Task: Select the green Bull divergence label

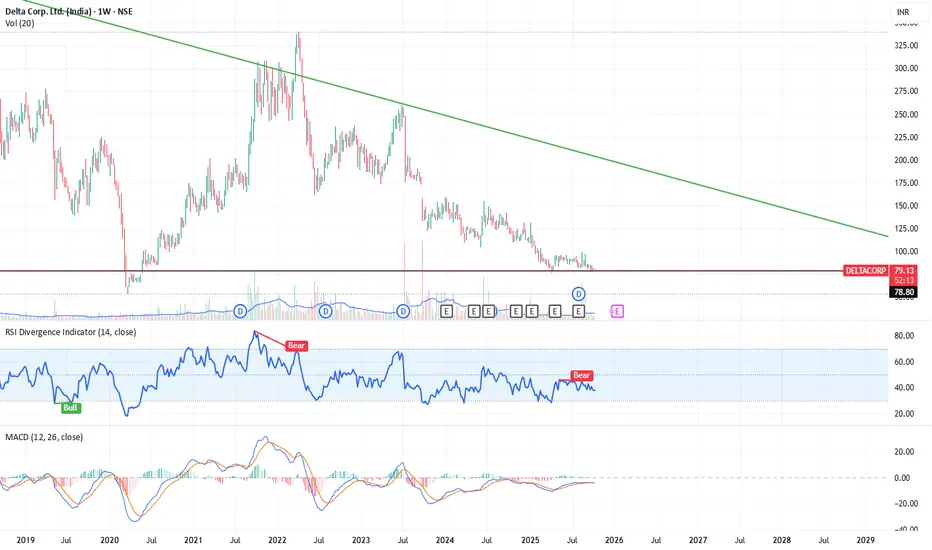Action: (x=70, y=408)
